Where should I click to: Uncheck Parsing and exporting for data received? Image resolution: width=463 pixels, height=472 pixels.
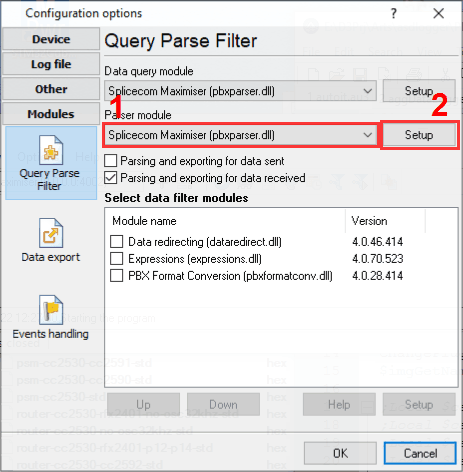click(x=111, y=178)
